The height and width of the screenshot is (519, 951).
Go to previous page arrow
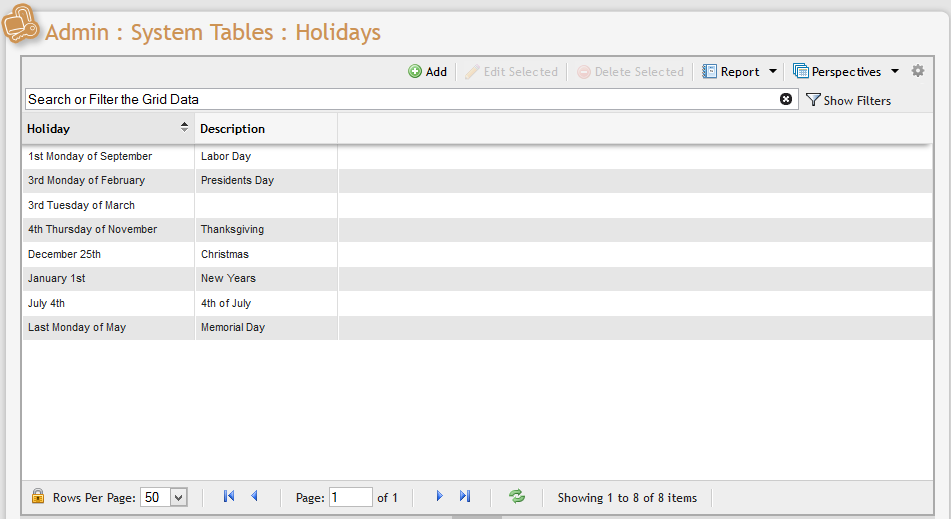[254, 496]
